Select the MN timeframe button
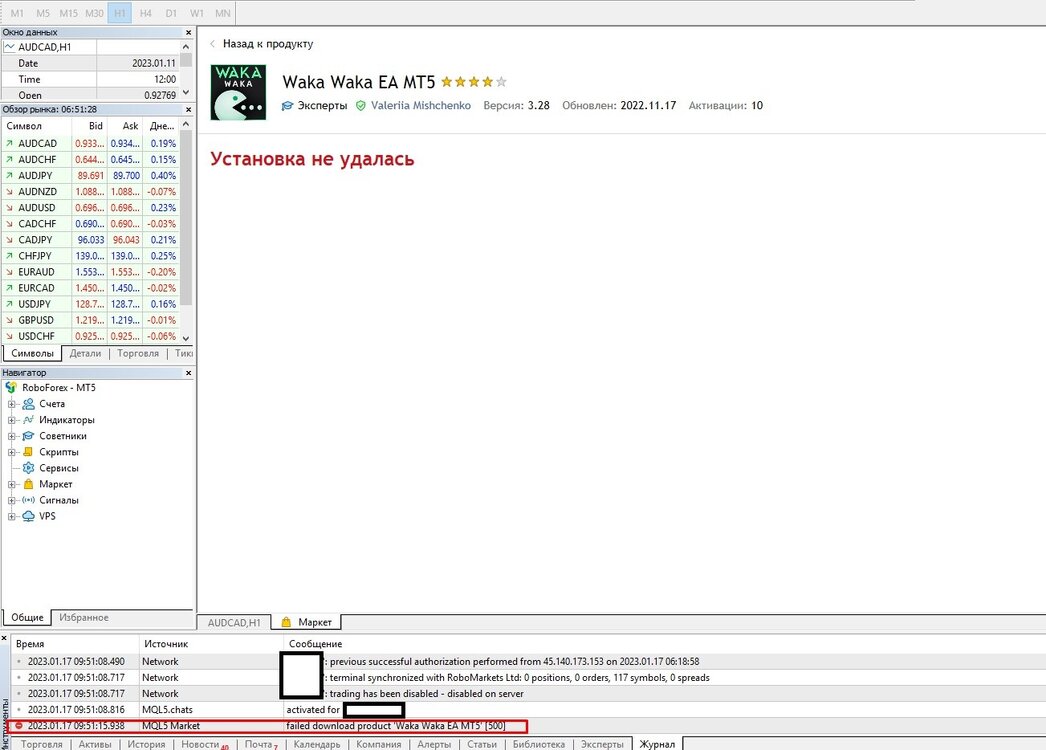Screen dimensions: 1046x750 pos(223,13)
